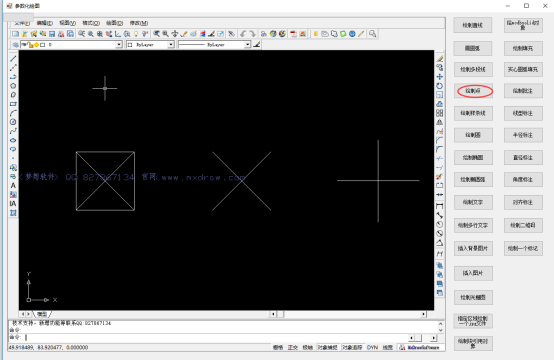Click the 实心圆填充 button

click(x=523, y=69)
